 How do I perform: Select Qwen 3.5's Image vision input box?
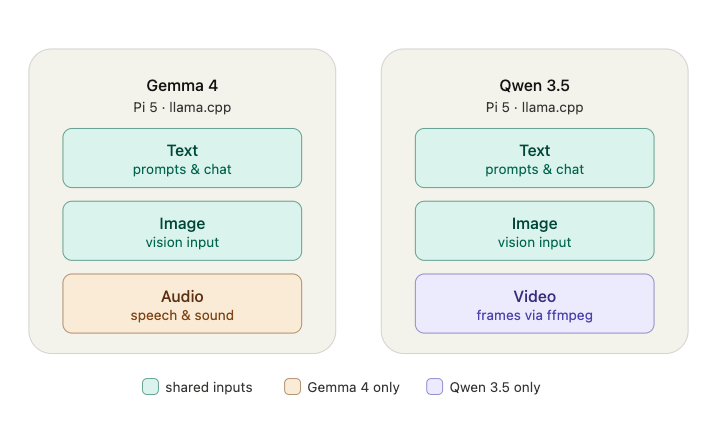tap(534, 231)
